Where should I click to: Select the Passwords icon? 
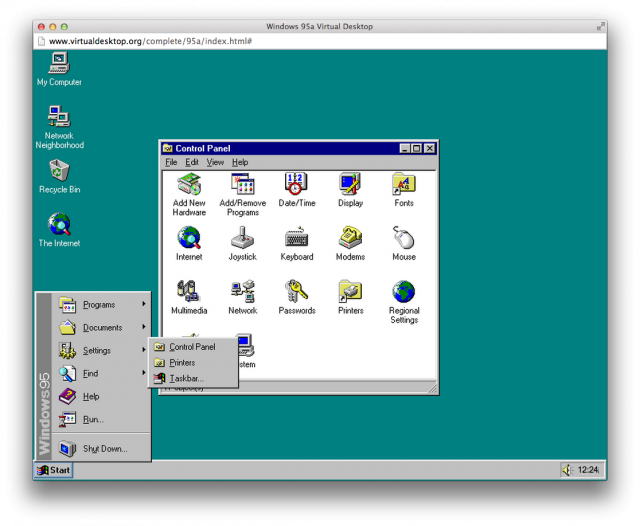[x=296, y=293]
